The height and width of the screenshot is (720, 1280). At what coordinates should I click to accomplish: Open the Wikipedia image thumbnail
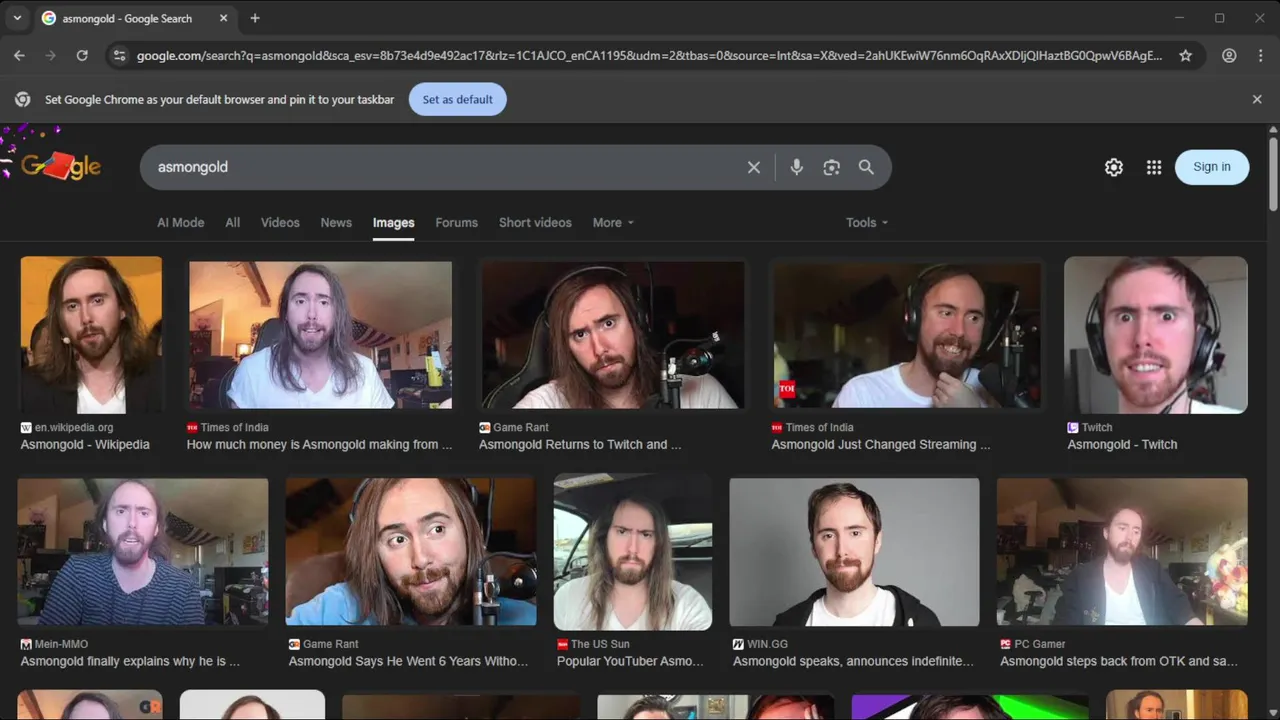91,335
